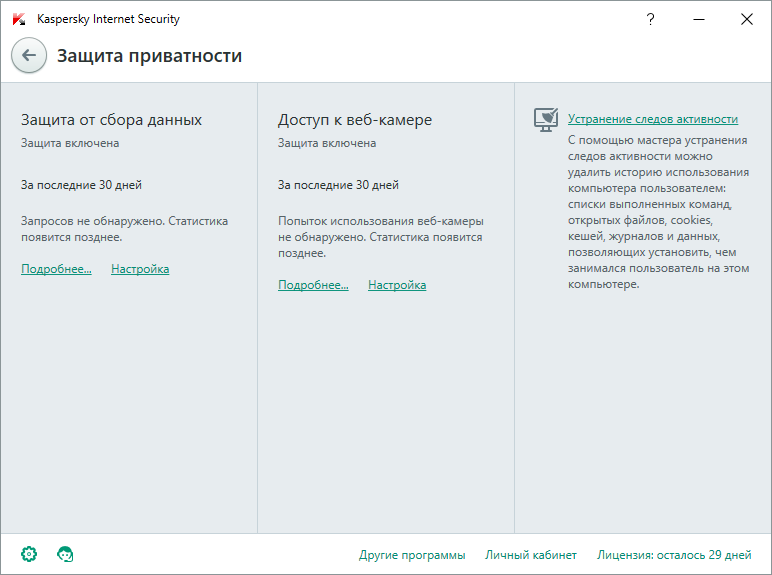
Task: Click the Запросов не обнаружено statistics text
Action: pos(125,229)
